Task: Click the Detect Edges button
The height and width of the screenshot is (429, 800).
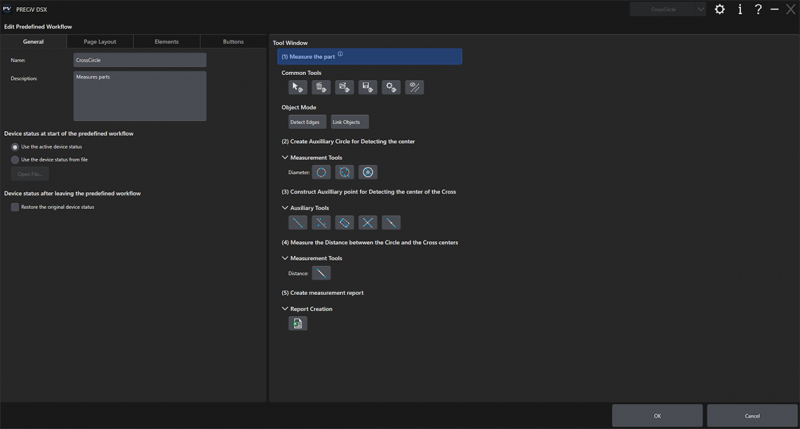Action: coord(305,122)
